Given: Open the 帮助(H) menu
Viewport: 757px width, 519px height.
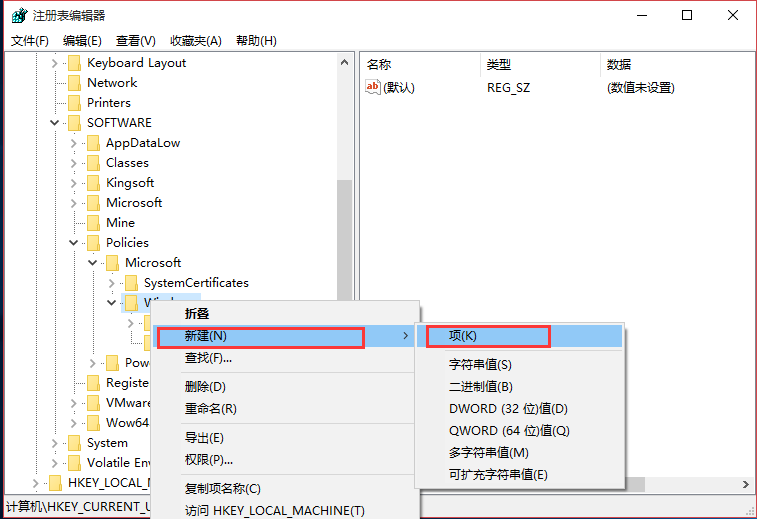Looking at the screenshot, I should click(256, 41).
